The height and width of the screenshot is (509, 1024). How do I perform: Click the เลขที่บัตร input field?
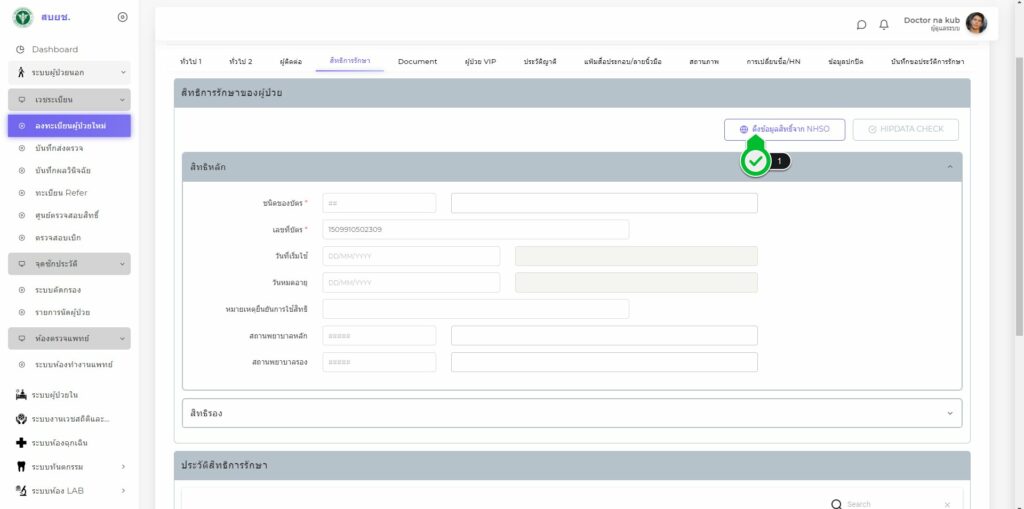coord(475,230)
